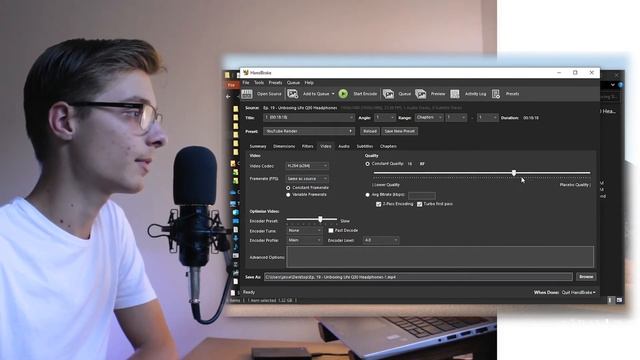The image size is (640, 360).
Task: Open the Queue using its toolbar icon
Action: click(388, 94)
